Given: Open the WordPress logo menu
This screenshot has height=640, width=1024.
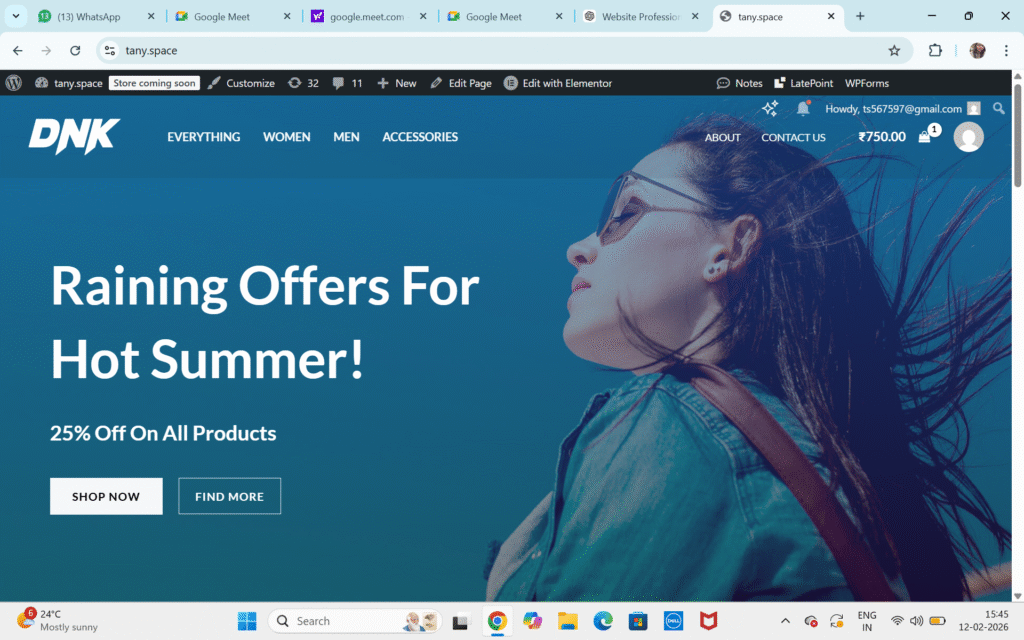Looking at the screenshot, I should point(14,83).
